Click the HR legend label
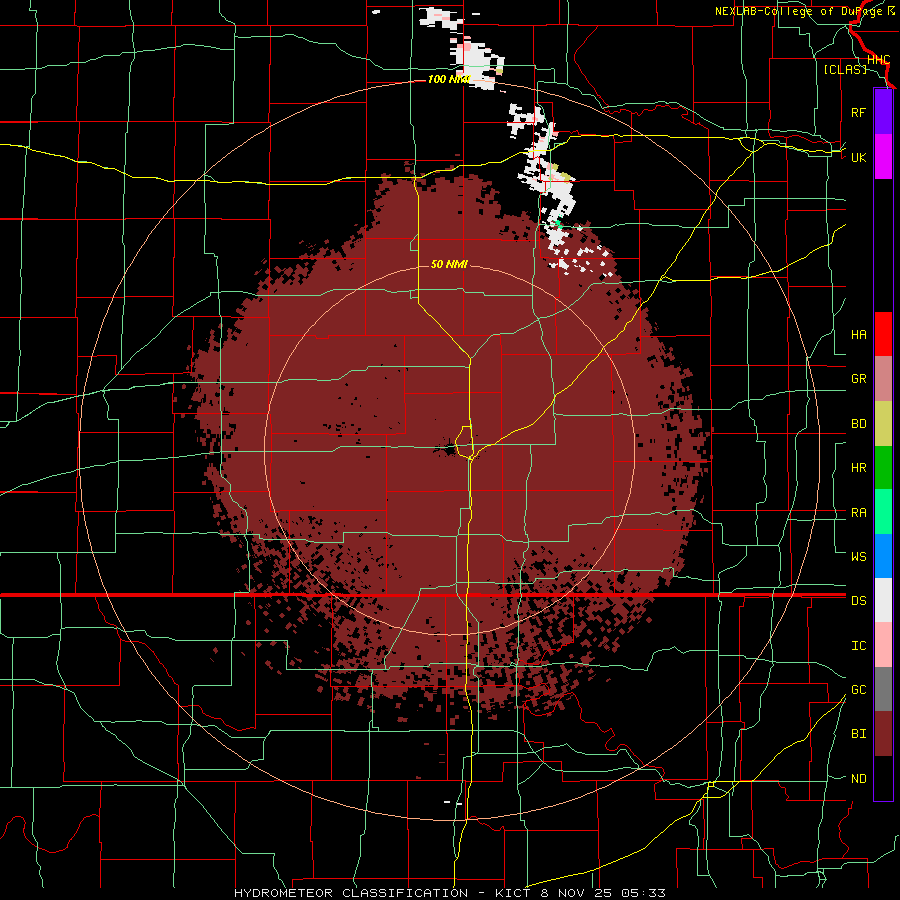Screen dimensions: 900x900 [x=858, y=468]
